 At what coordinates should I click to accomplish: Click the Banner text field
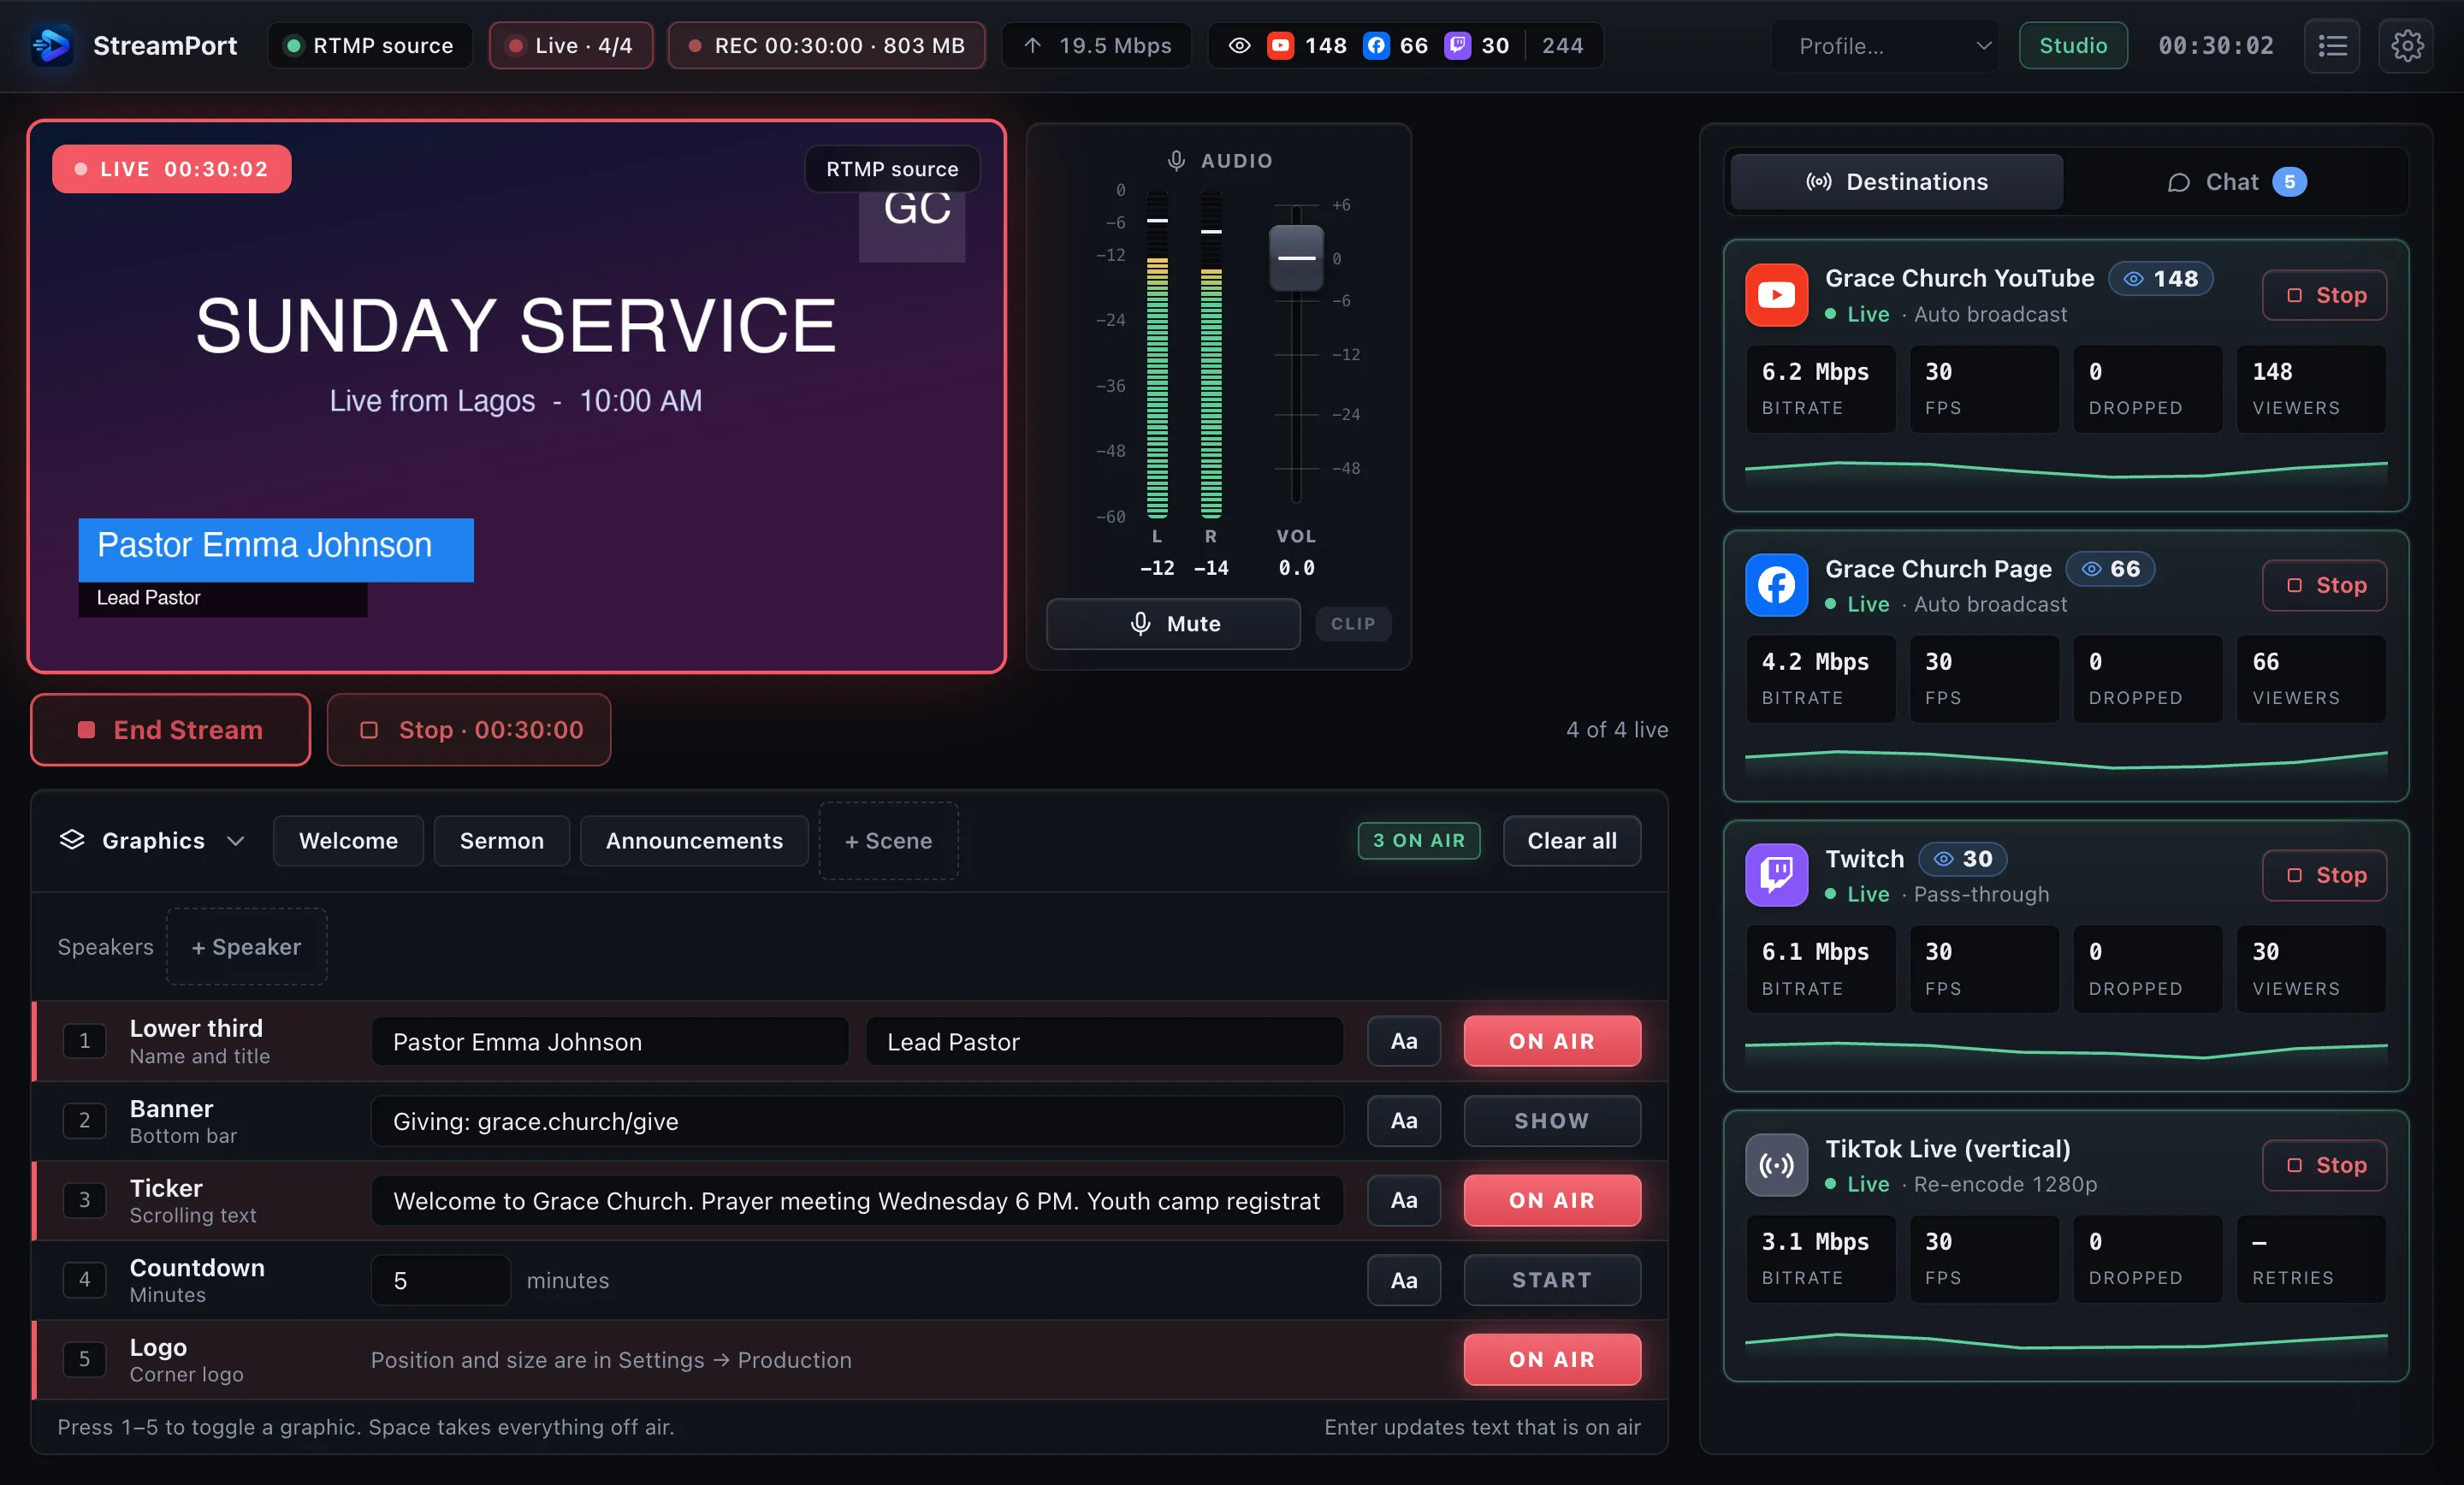[857, 1121]
